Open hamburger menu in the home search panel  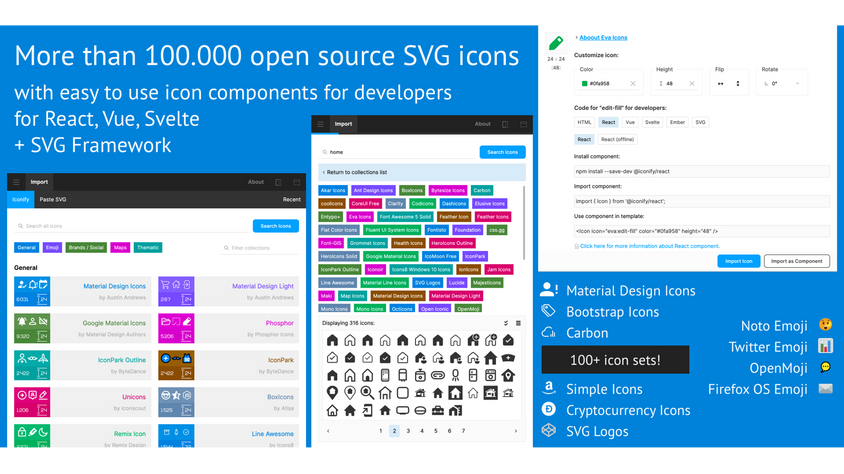[320, 124]
